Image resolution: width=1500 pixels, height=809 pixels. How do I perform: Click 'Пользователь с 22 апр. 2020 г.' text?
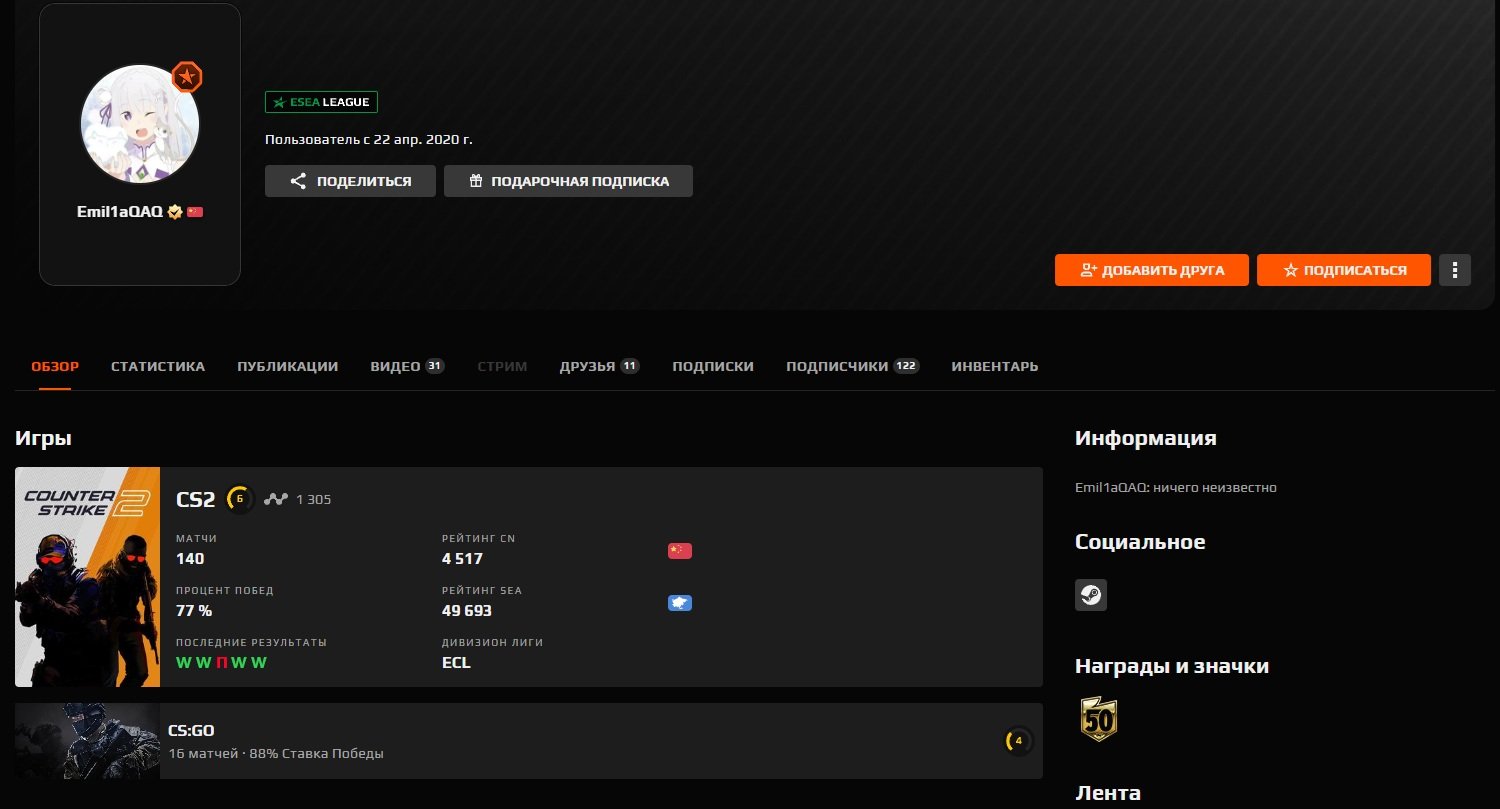pos(369,140)
